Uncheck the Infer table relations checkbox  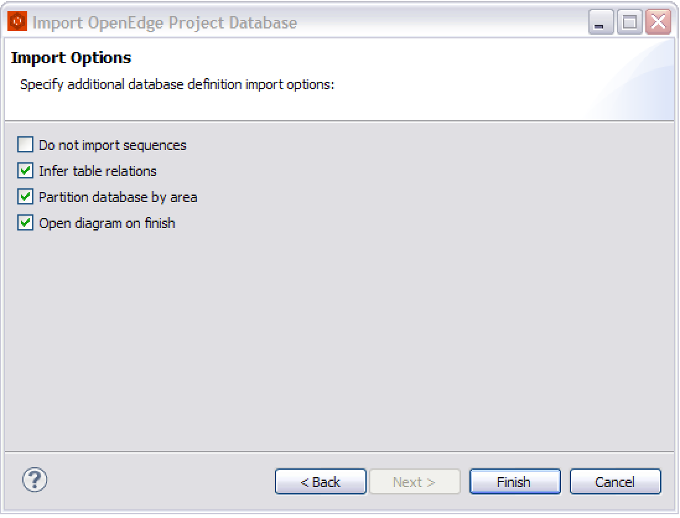click(x=26, y=171)
